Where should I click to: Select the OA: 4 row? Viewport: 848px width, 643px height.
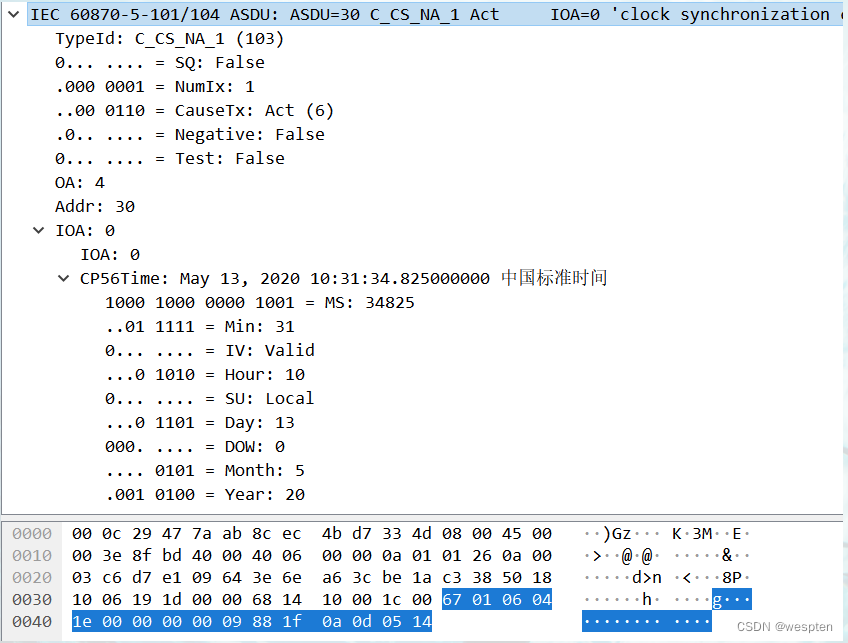click(x=80, y=183)
